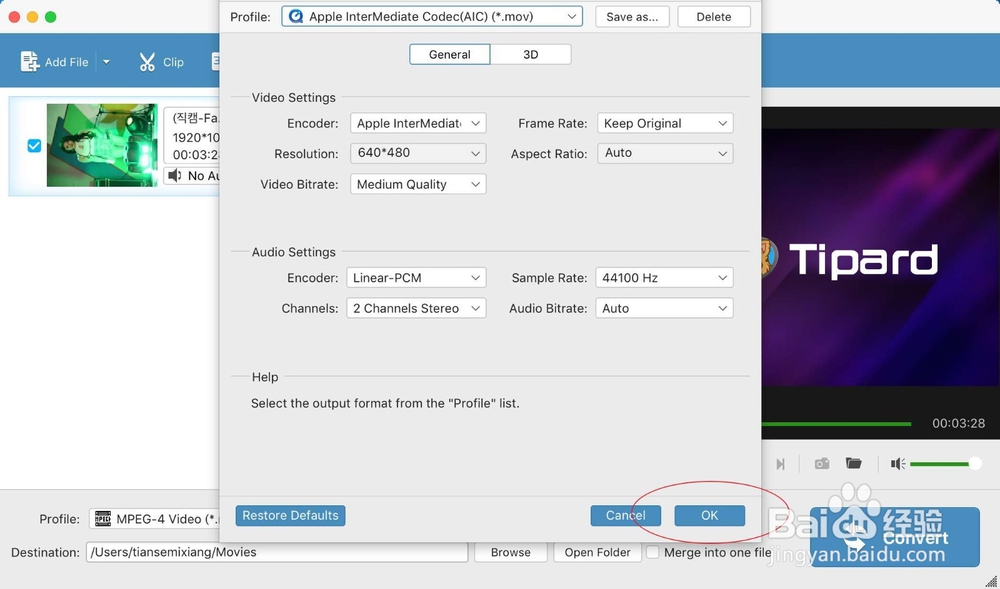The height and width of the screenshot is (589, 1000).
Task: Open the Audio Bitrate dropdown
Action: click(664, 308)
